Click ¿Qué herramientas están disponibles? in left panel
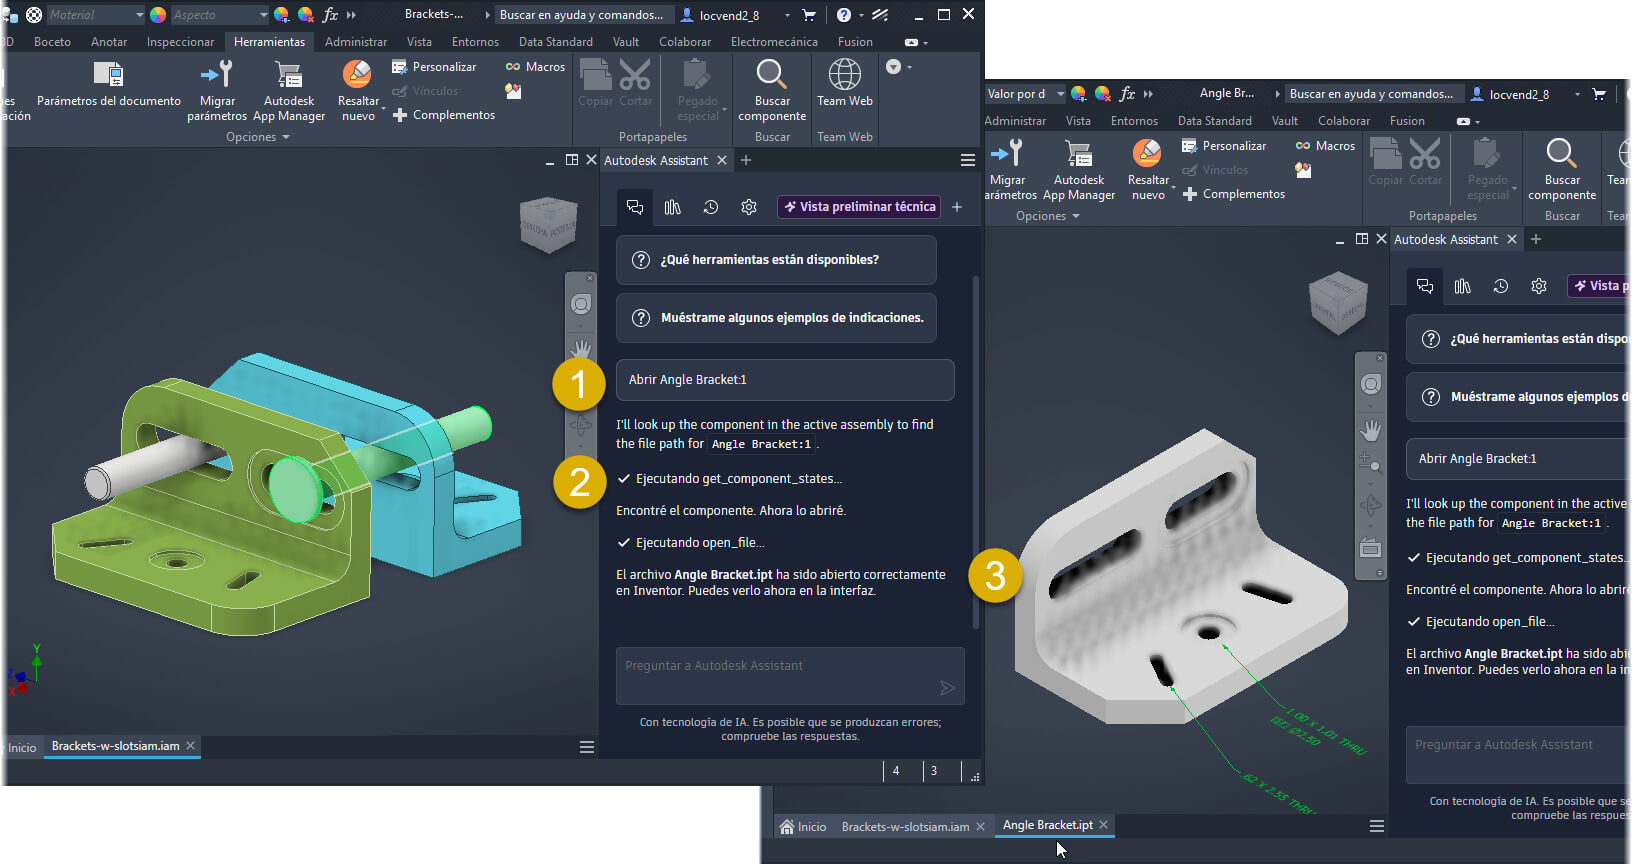Viewport: 1632px width, 864px height. pos(776,260)
